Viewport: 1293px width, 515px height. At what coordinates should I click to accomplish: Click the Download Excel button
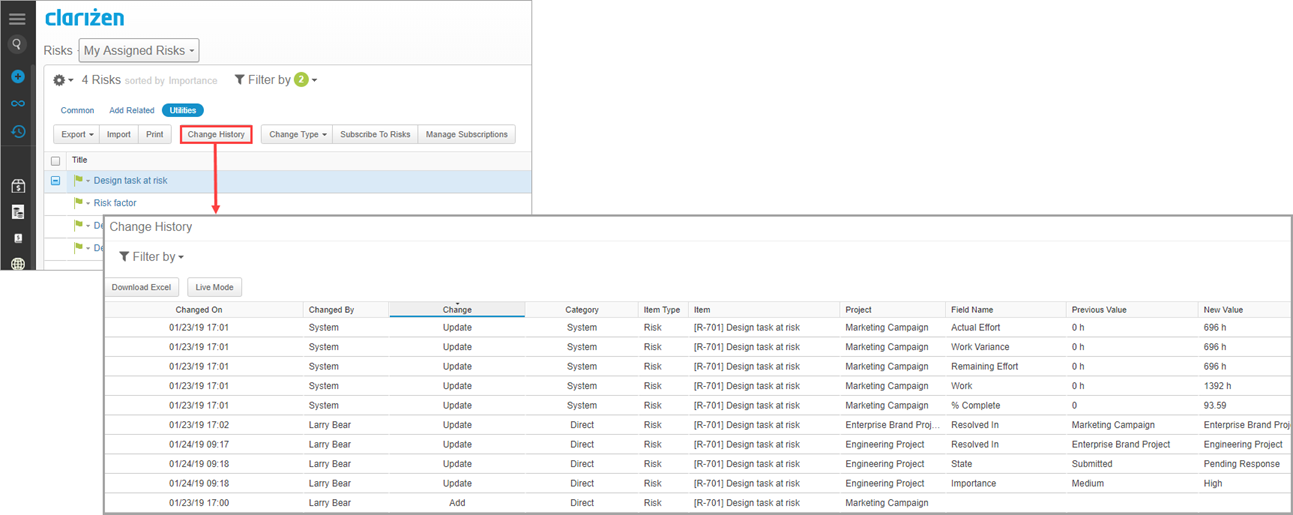tap(141, 287)
